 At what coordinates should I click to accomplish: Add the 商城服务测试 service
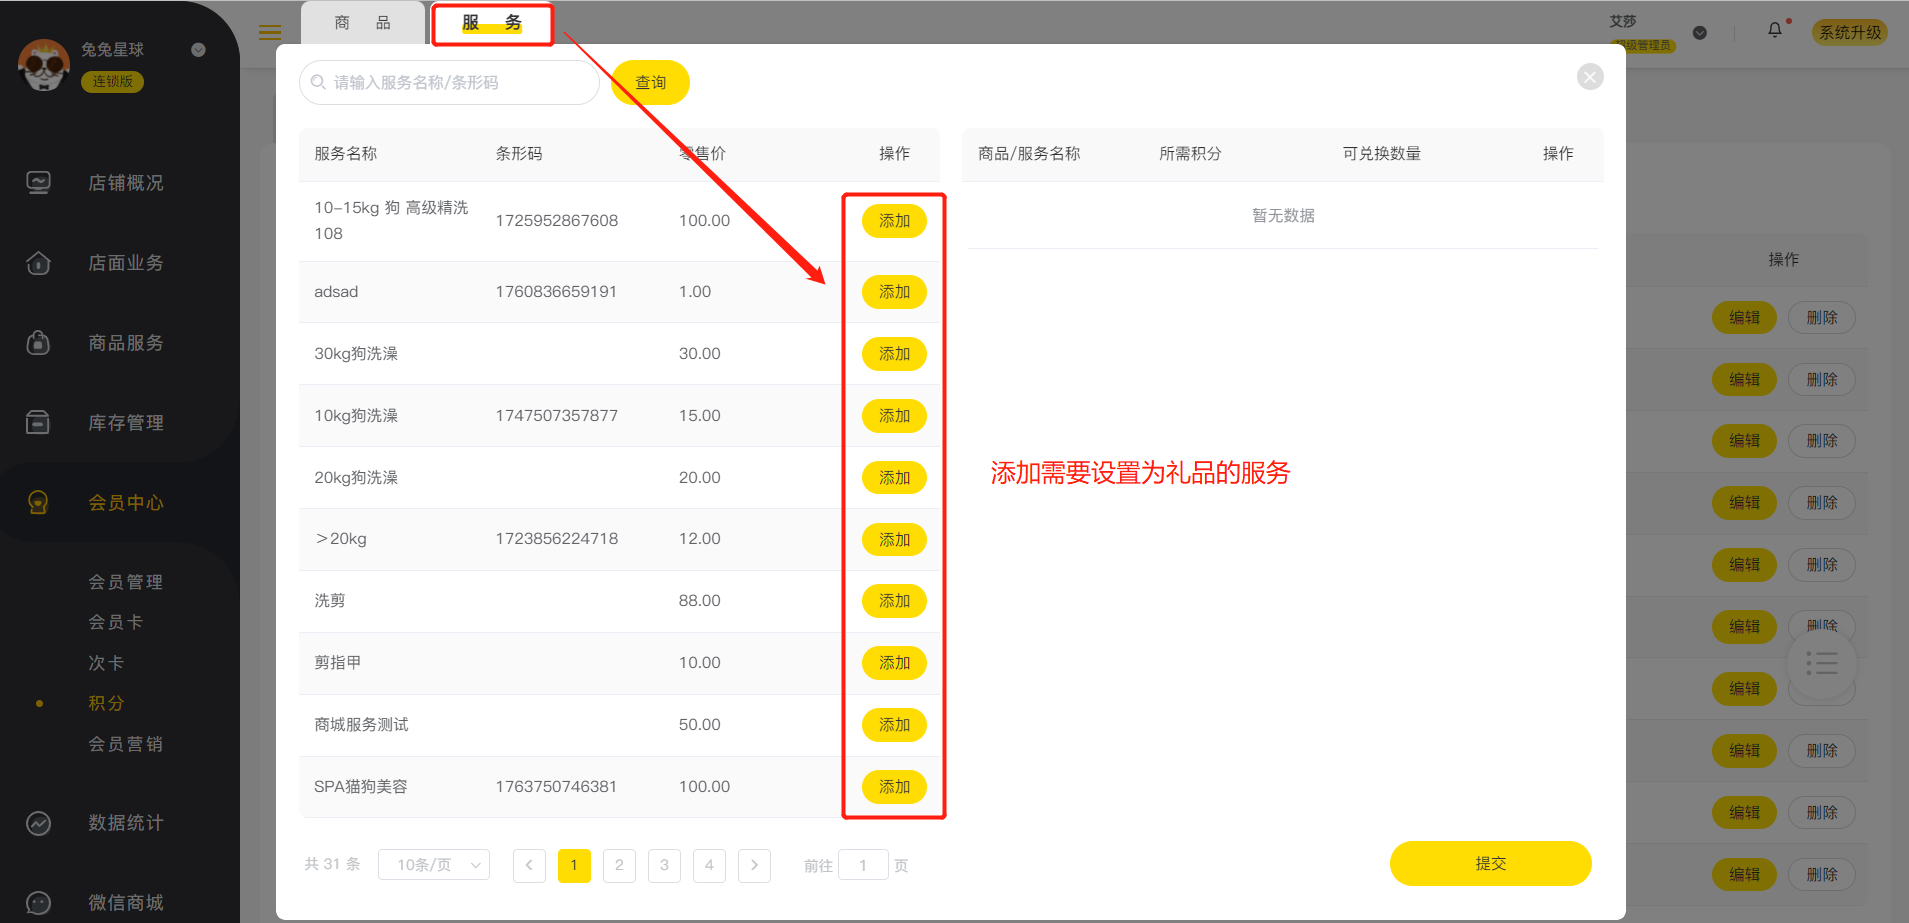point(894,725)
